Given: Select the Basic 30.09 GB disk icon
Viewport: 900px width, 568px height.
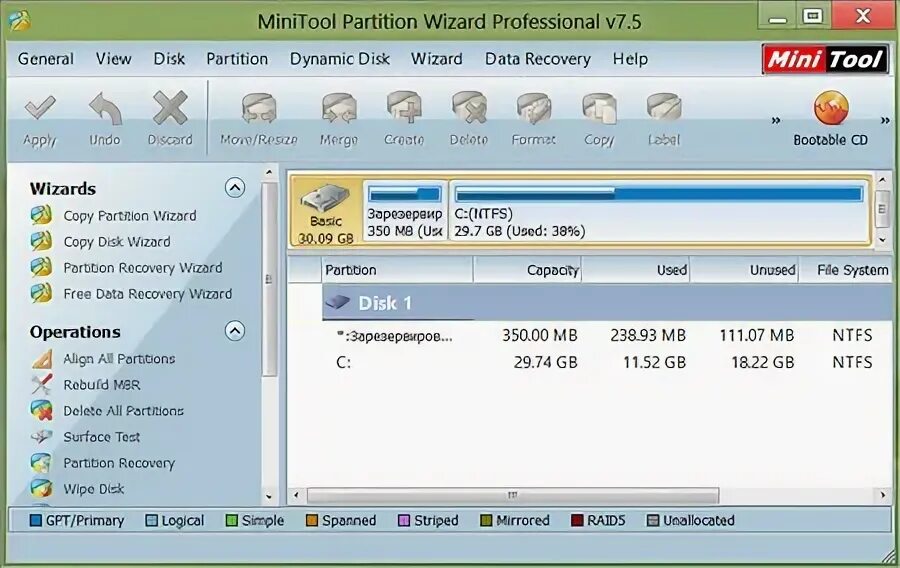Looking at the screenshot, I should [x=325, y=213].
